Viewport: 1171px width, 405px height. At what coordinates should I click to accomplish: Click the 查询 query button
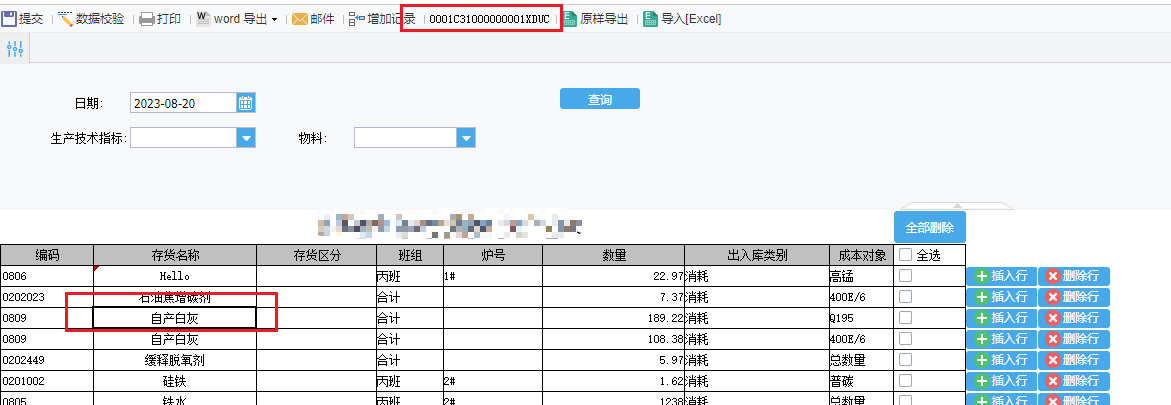[x=600, y=99]
